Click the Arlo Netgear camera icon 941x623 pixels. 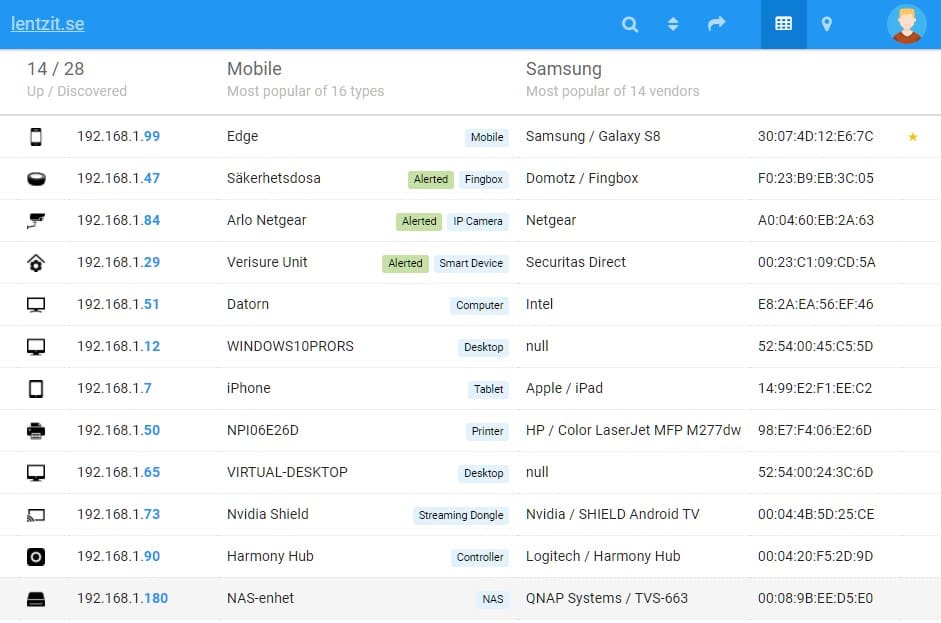point(36,221)
